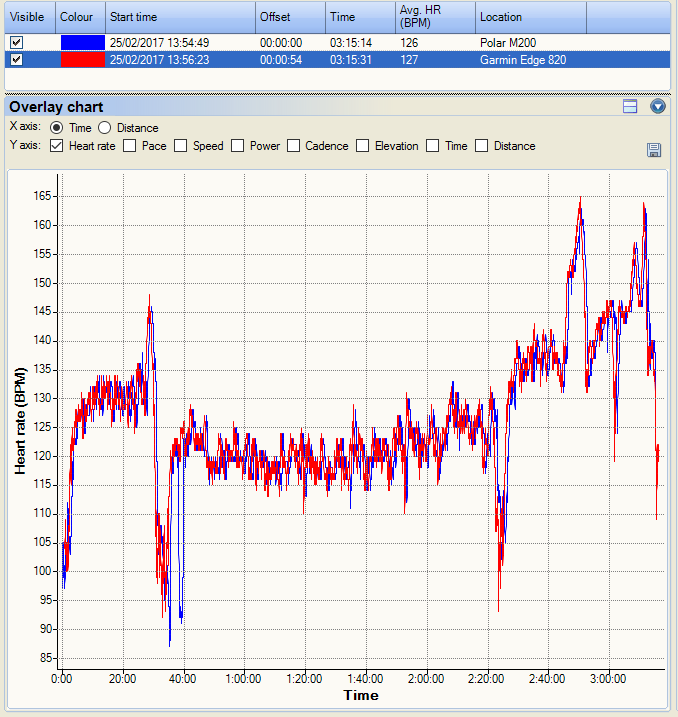
Task: Uncheck visibility for the Garmin Edge 820 row
Action: coord(16,59)
